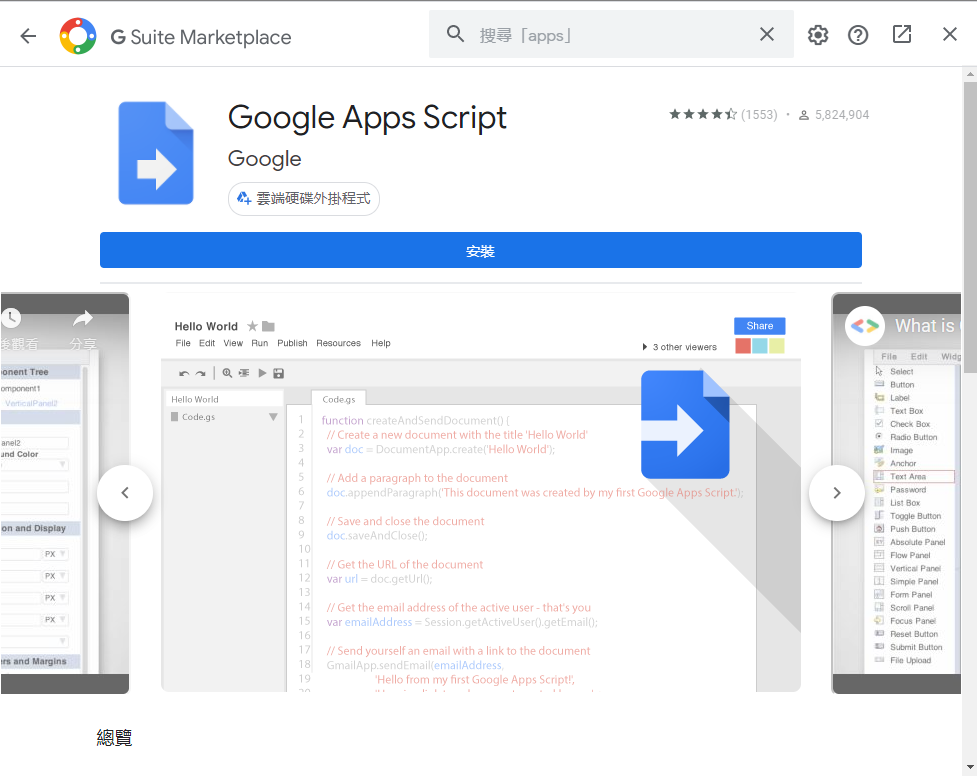Click the vertical scrollbar thumb
977x776 pixels.
(x=970, y=228)
